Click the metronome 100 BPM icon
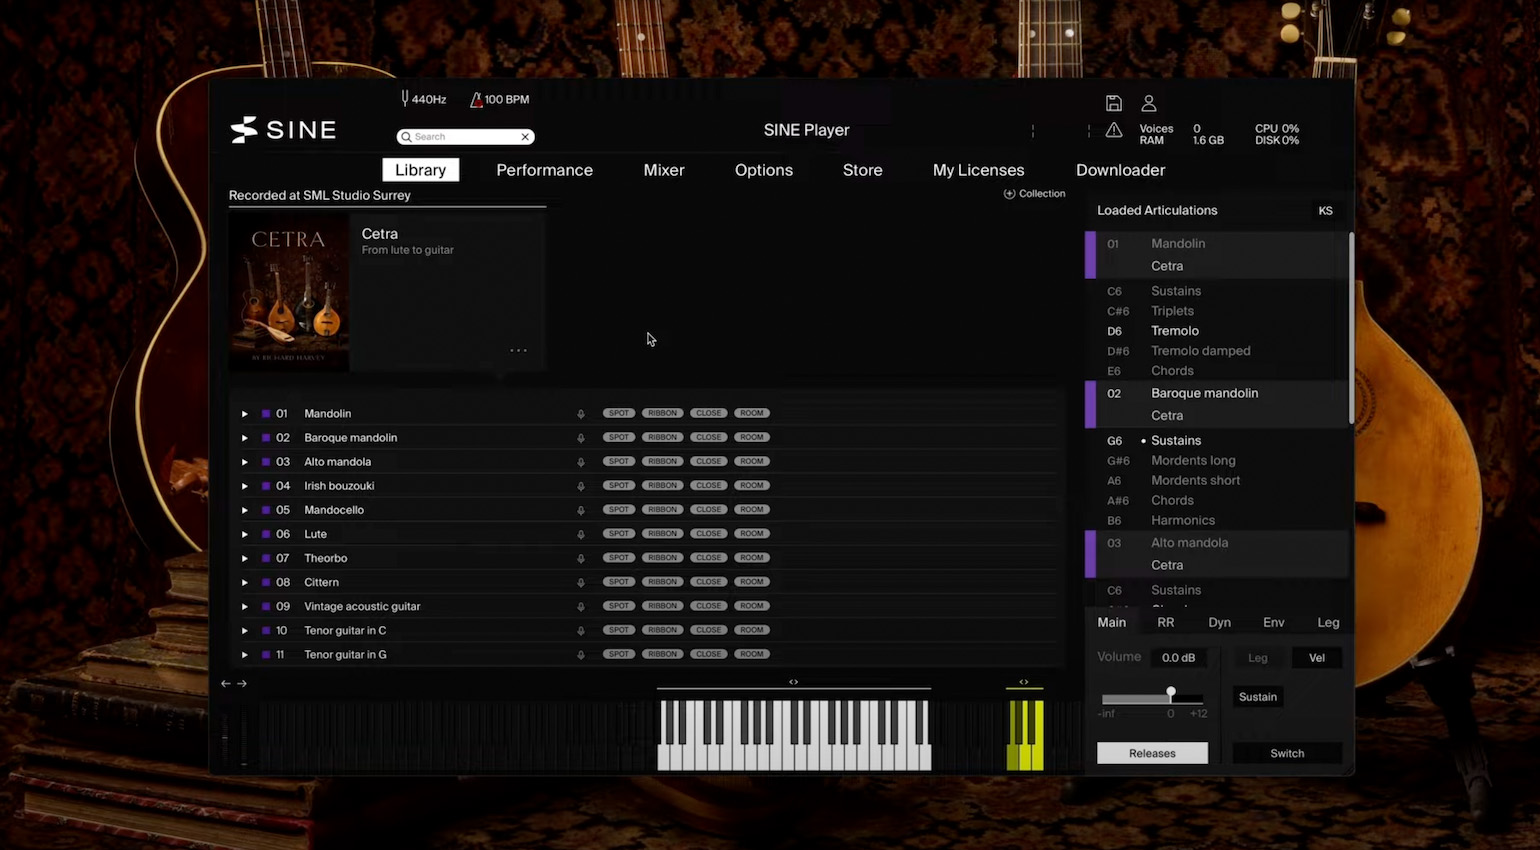 click(476, 99)
